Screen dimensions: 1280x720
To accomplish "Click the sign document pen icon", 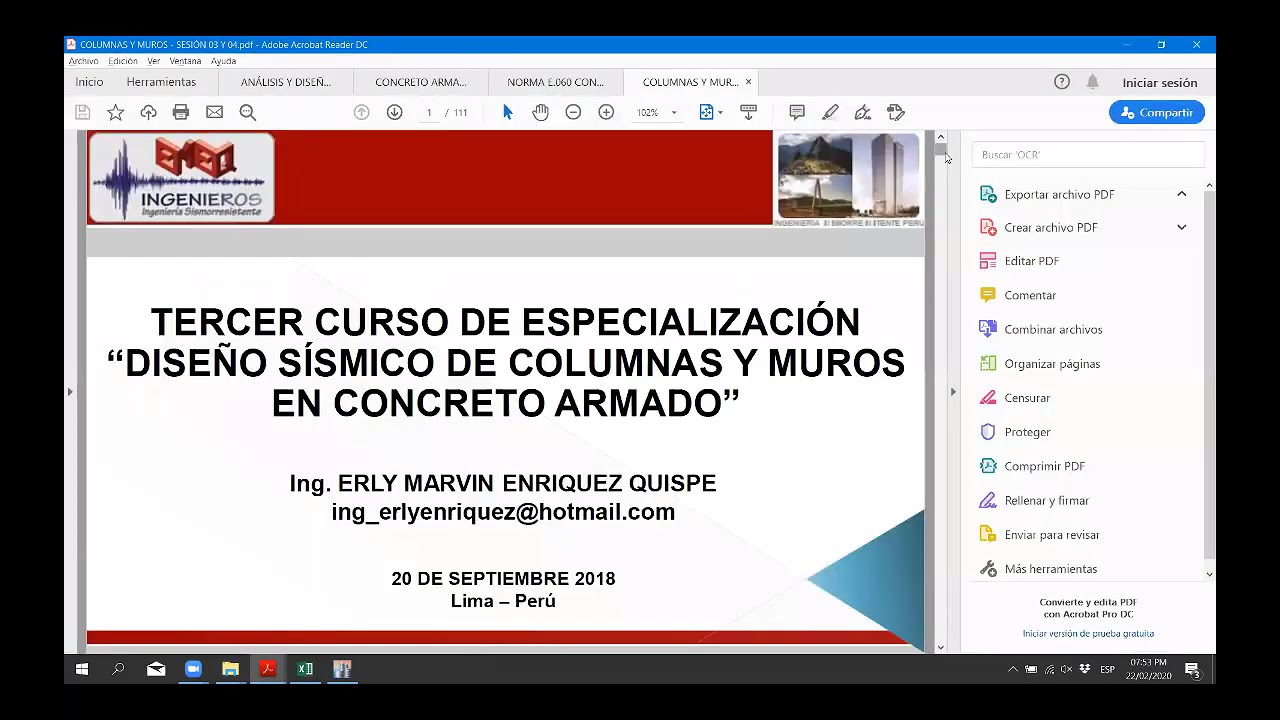I will (863, 113).
